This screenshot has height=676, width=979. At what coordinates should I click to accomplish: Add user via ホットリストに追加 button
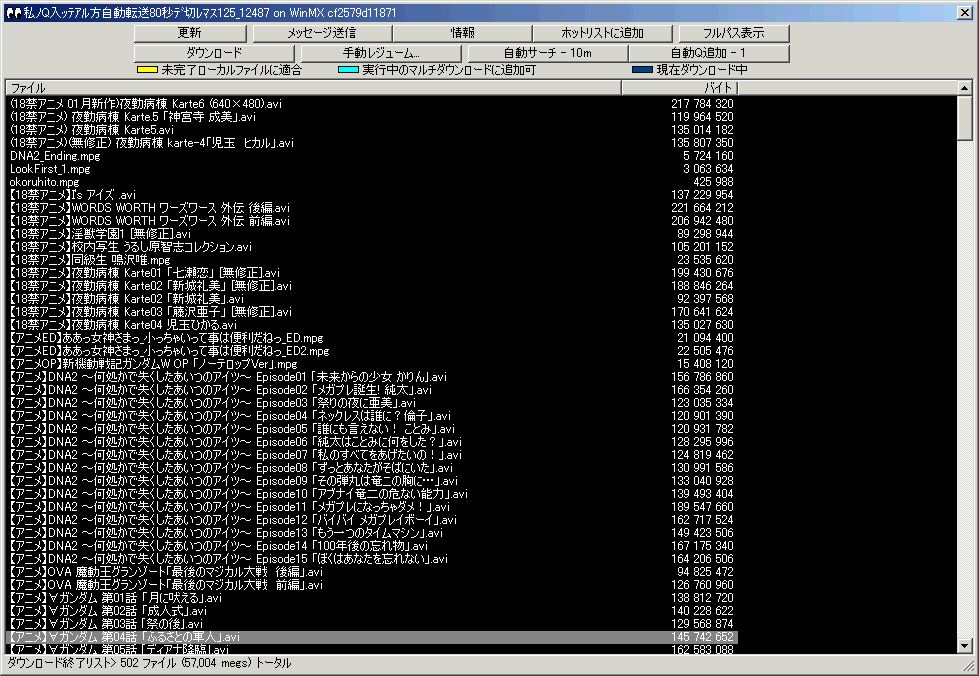click(603, 33)
